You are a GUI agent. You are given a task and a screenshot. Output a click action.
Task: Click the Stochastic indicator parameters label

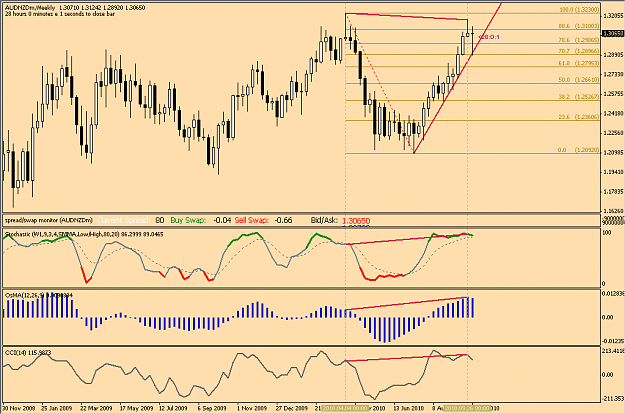[84, 235]
